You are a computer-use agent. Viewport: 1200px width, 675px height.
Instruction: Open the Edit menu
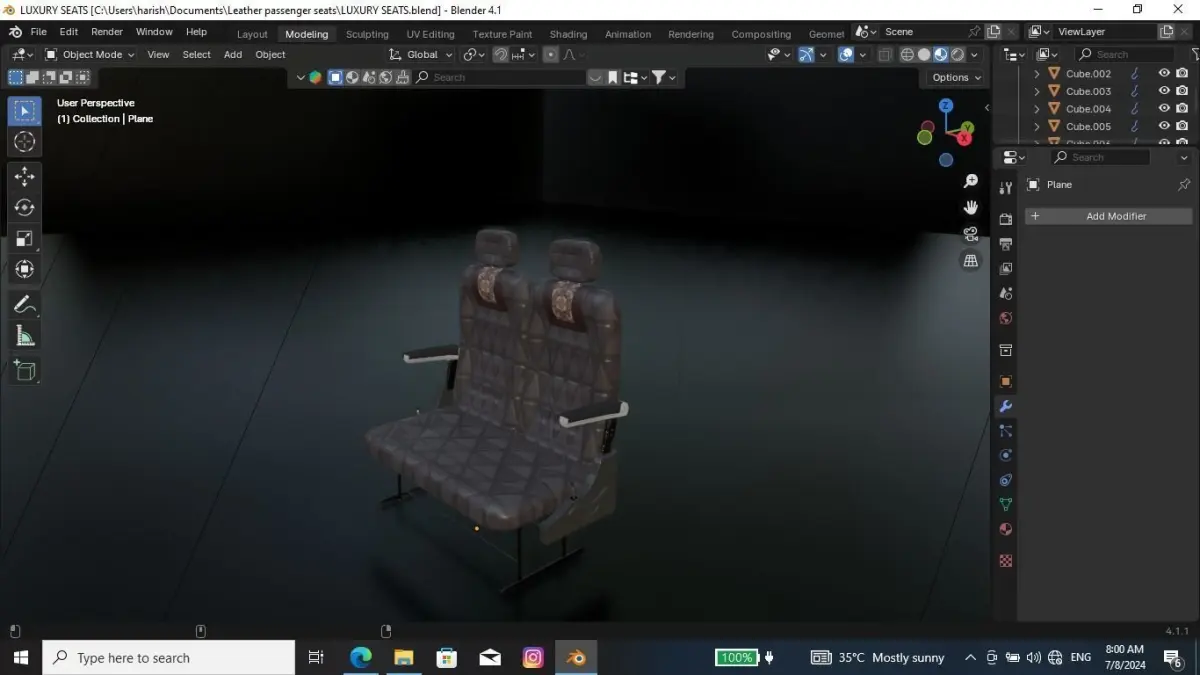[x=68, y=32]
